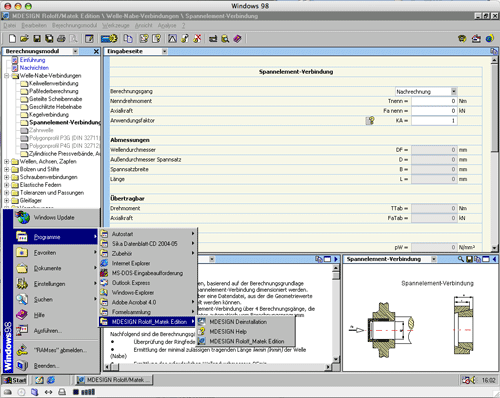Open Windows-Explorer from Programme menu
500x398 pixels.
pos(148,292)
